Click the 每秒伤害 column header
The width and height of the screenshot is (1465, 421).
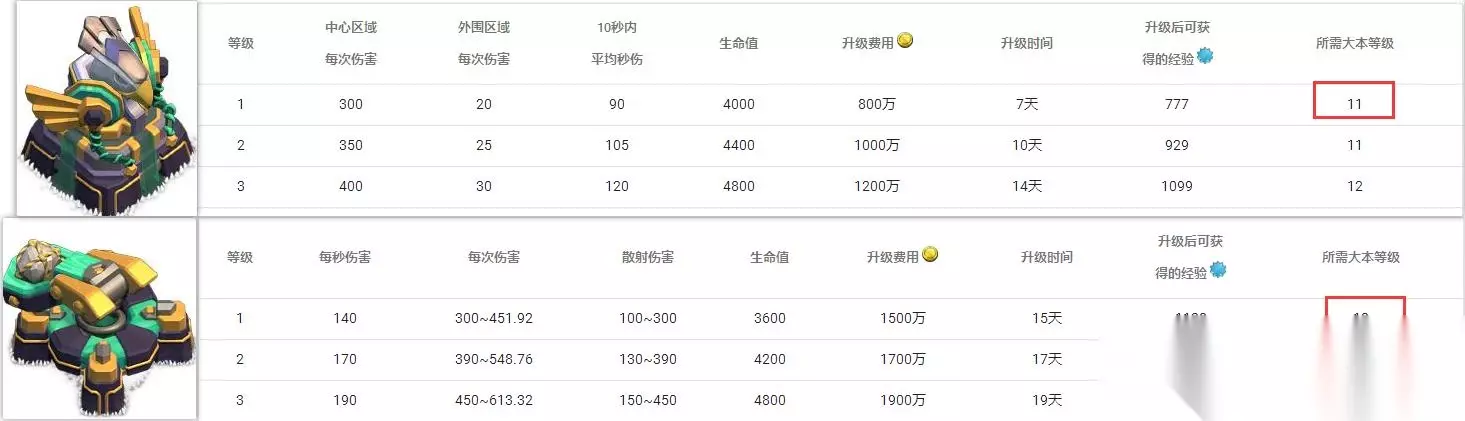click(345, 257)
